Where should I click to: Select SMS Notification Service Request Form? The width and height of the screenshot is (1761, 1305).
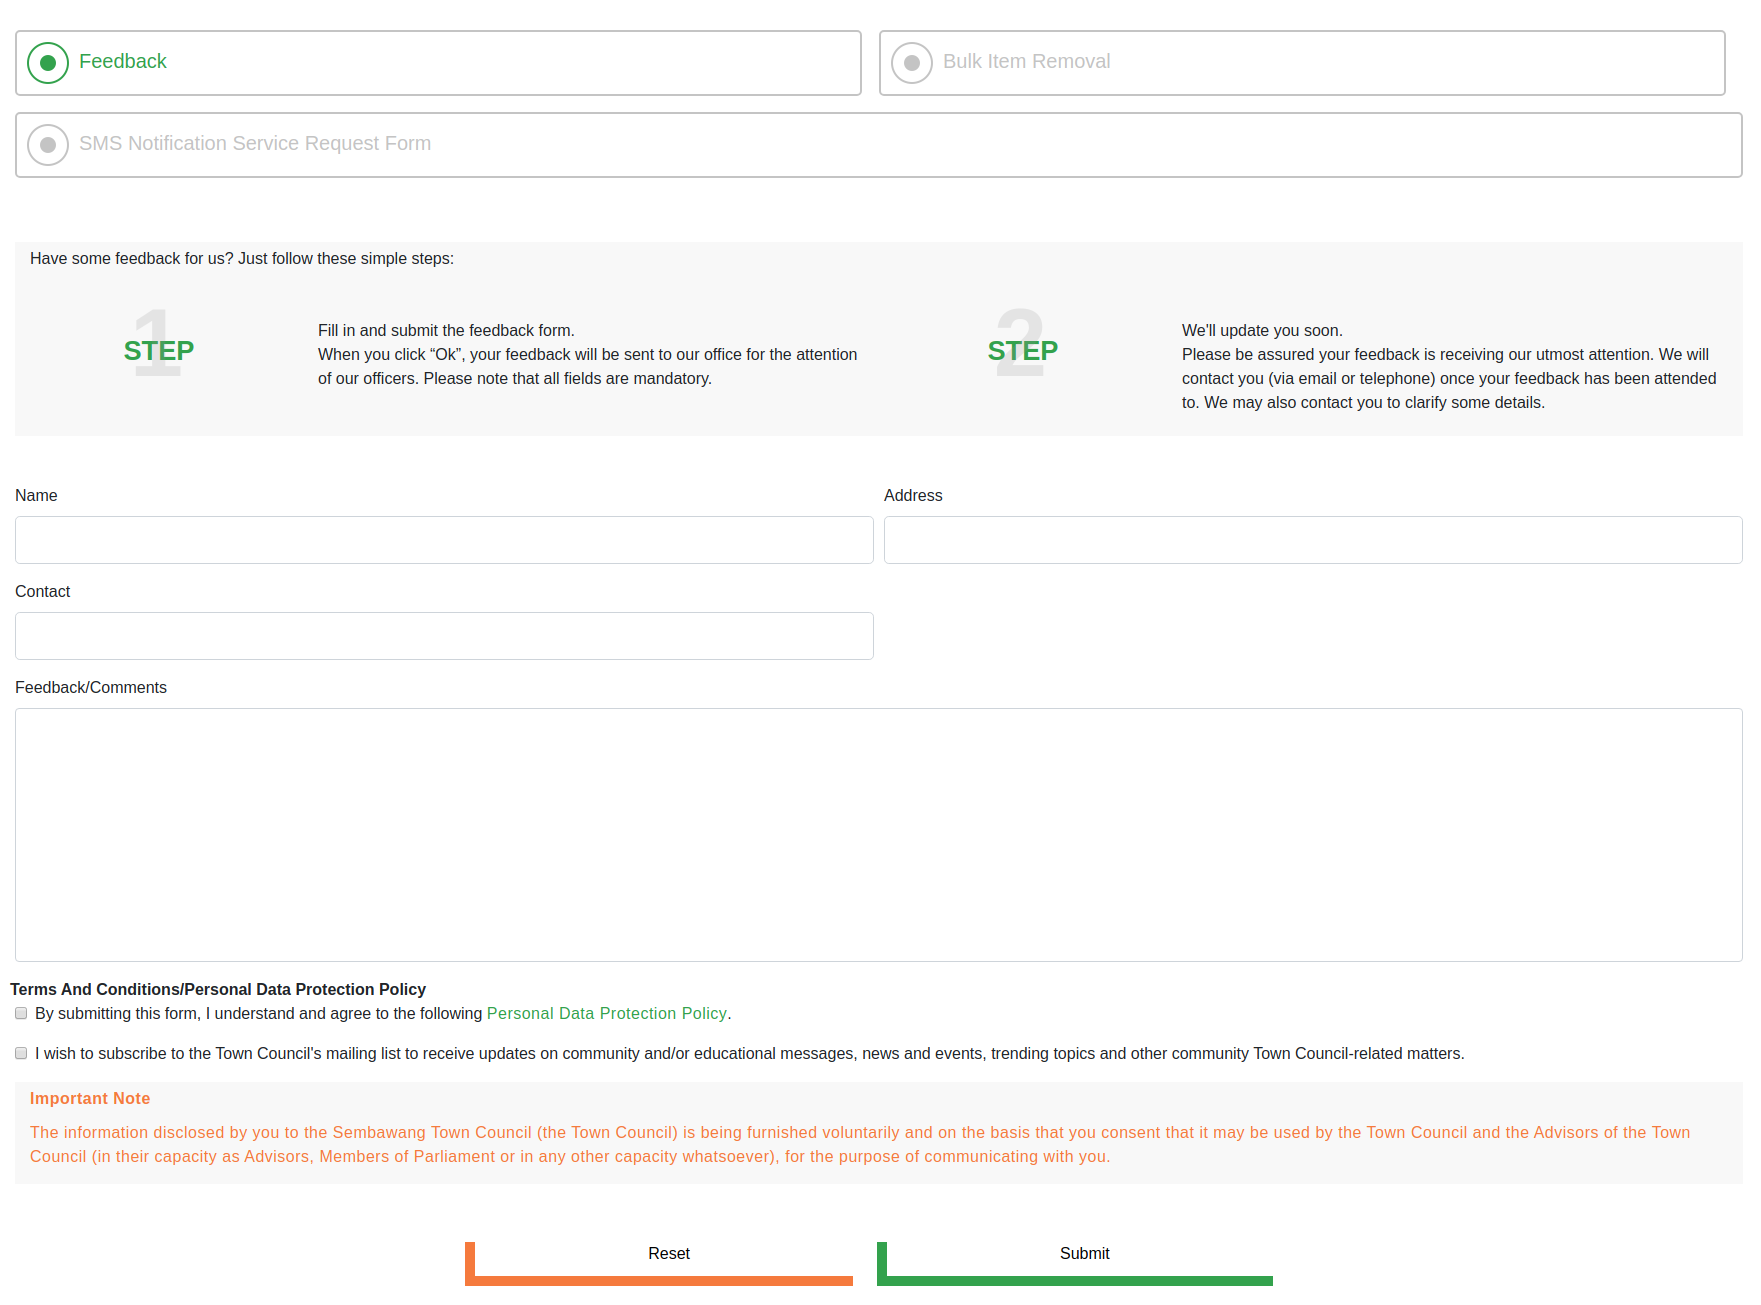coord(48,145)
